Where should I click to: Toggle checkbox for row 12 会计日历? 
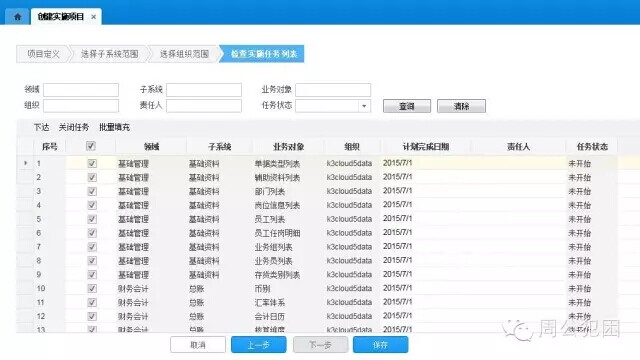pyautogui.click(x=92, y=316)
